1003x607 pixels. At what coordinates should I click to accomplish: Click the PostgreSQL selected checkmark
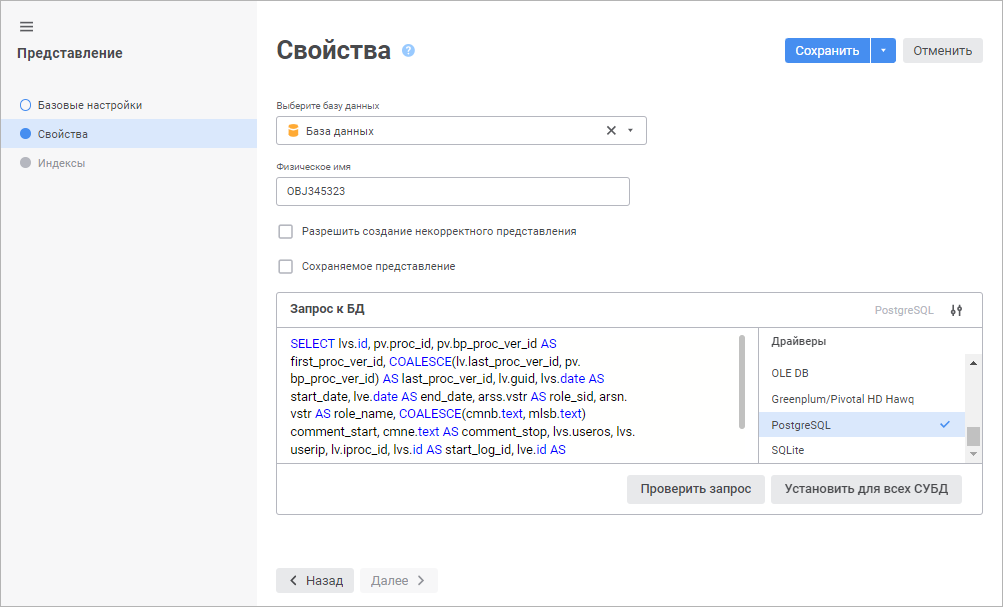click(945, 425)
